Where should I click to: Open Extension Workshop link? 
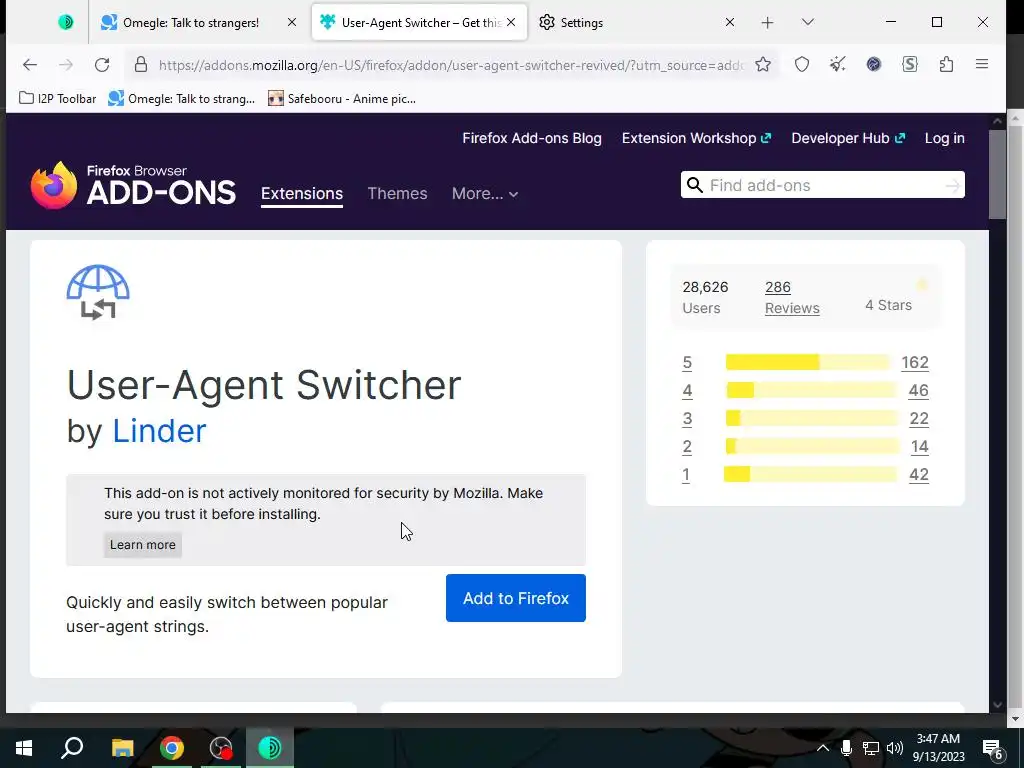696,138
